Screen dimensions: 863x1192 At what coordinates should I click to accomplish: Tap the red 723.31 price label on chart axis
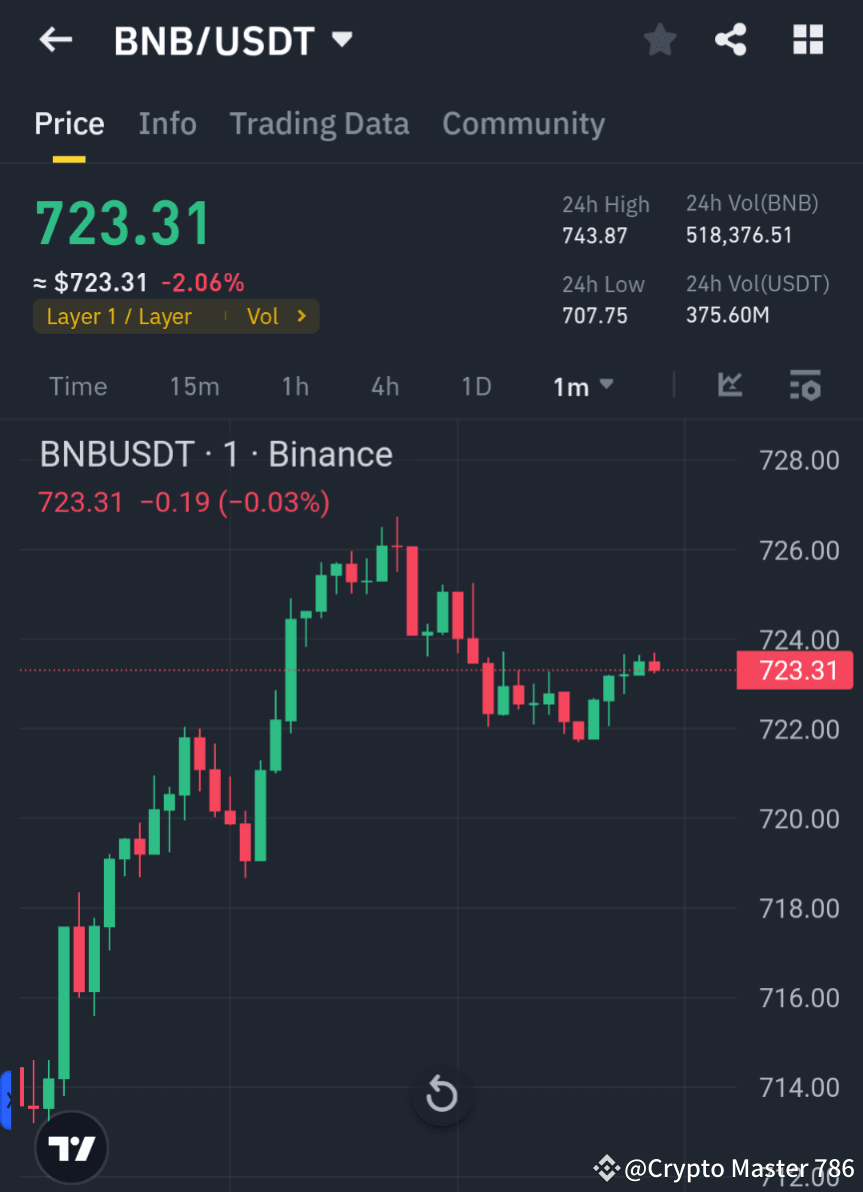[795, 670]
